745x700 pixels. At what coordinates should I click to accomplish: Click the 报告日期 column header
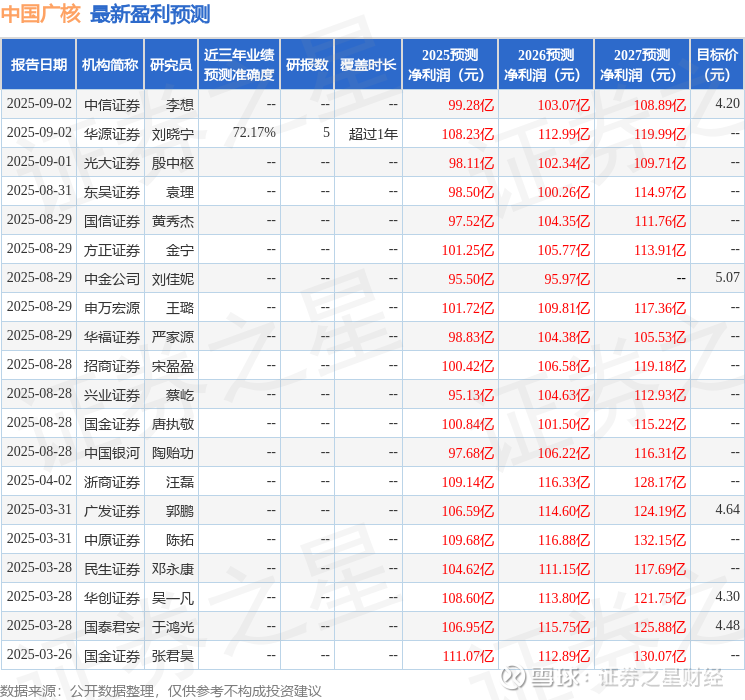[38, 65]
